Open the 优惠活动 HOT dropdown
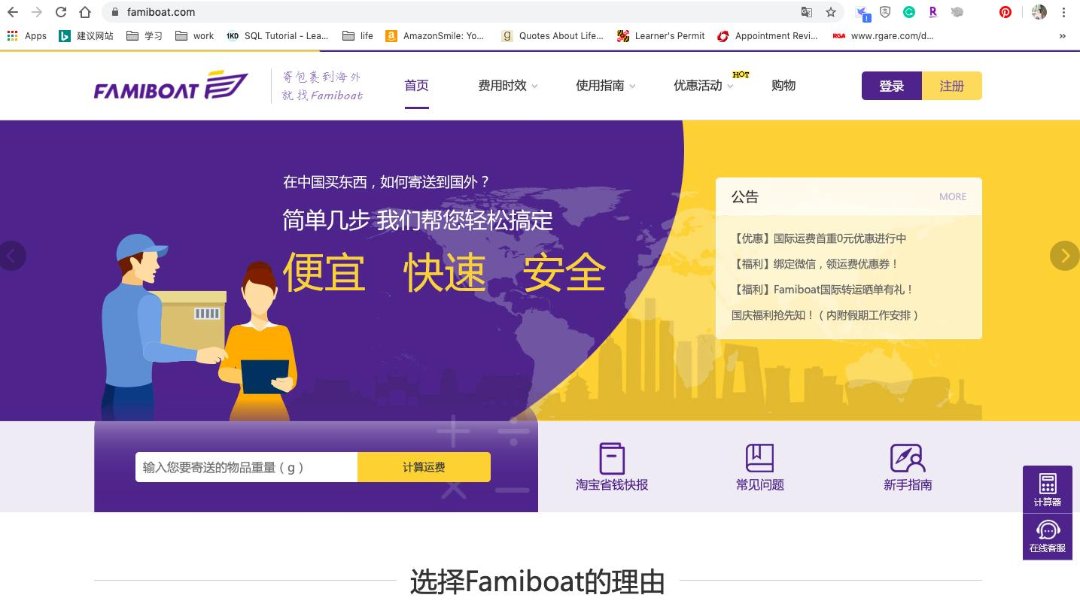 [x=700, y=86]
